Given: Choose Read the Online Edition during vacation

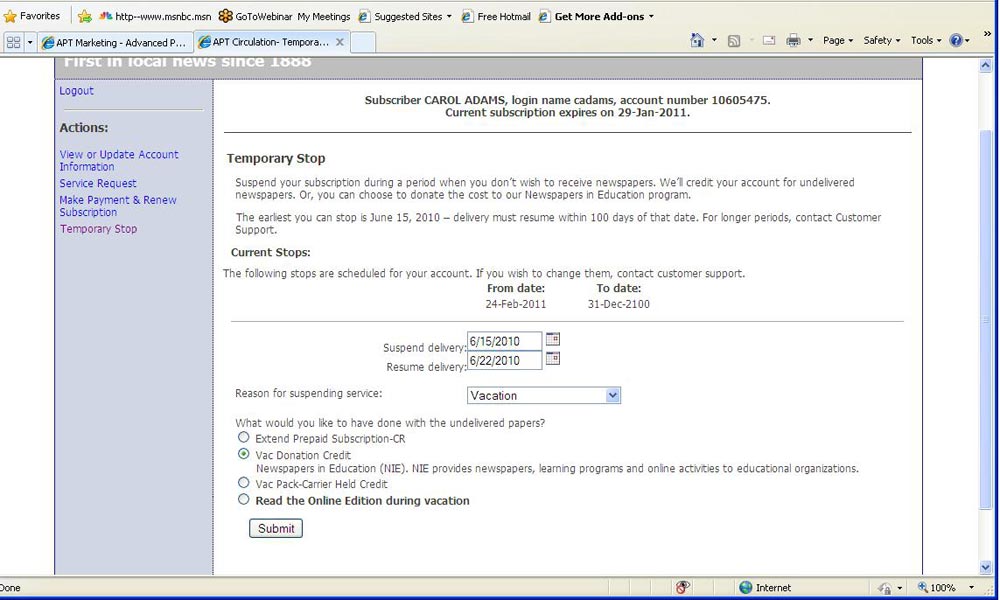Looking at the screenshot, I should [244, 500].
